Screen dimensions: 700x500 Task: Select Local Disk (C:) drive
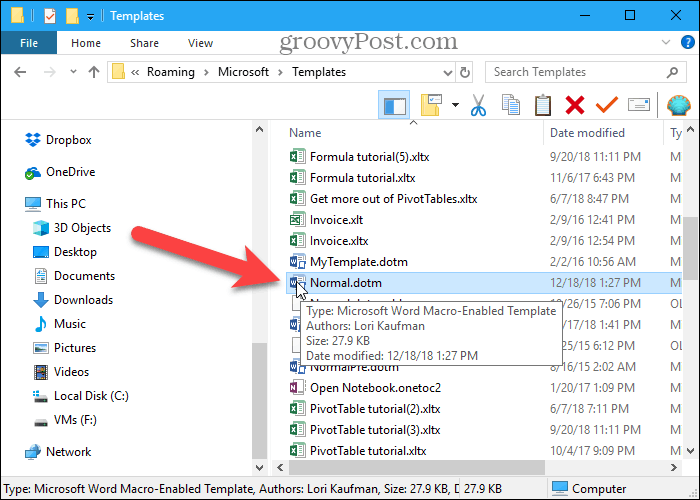click(x=81, y=396)
